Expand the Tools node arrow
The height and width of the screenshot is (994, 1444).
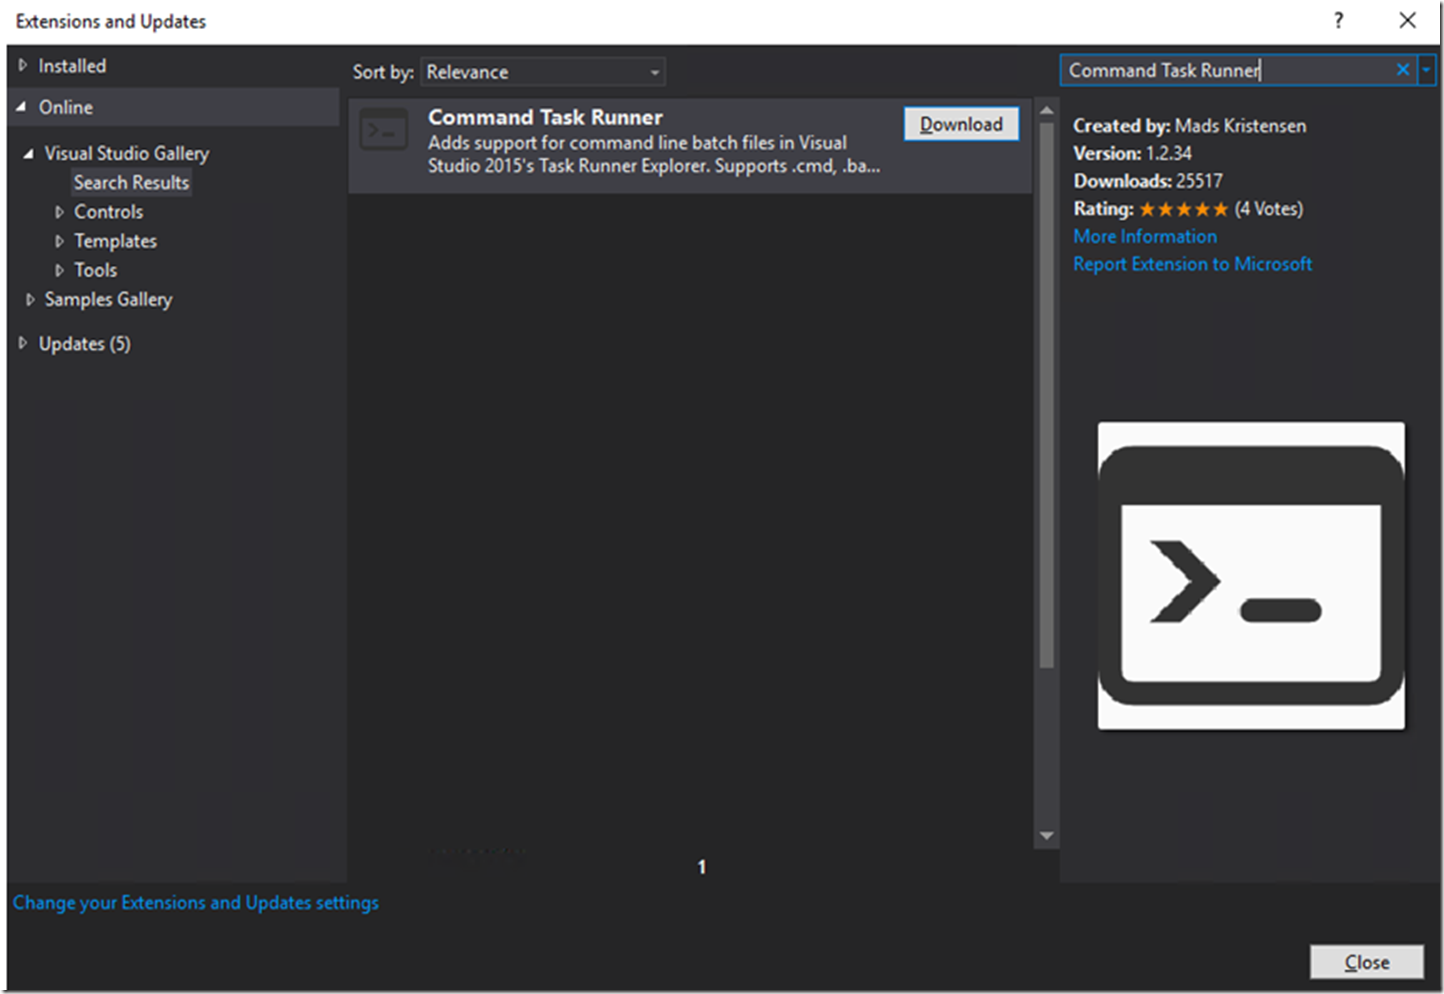pyautogui.click(x=59, y=270)
